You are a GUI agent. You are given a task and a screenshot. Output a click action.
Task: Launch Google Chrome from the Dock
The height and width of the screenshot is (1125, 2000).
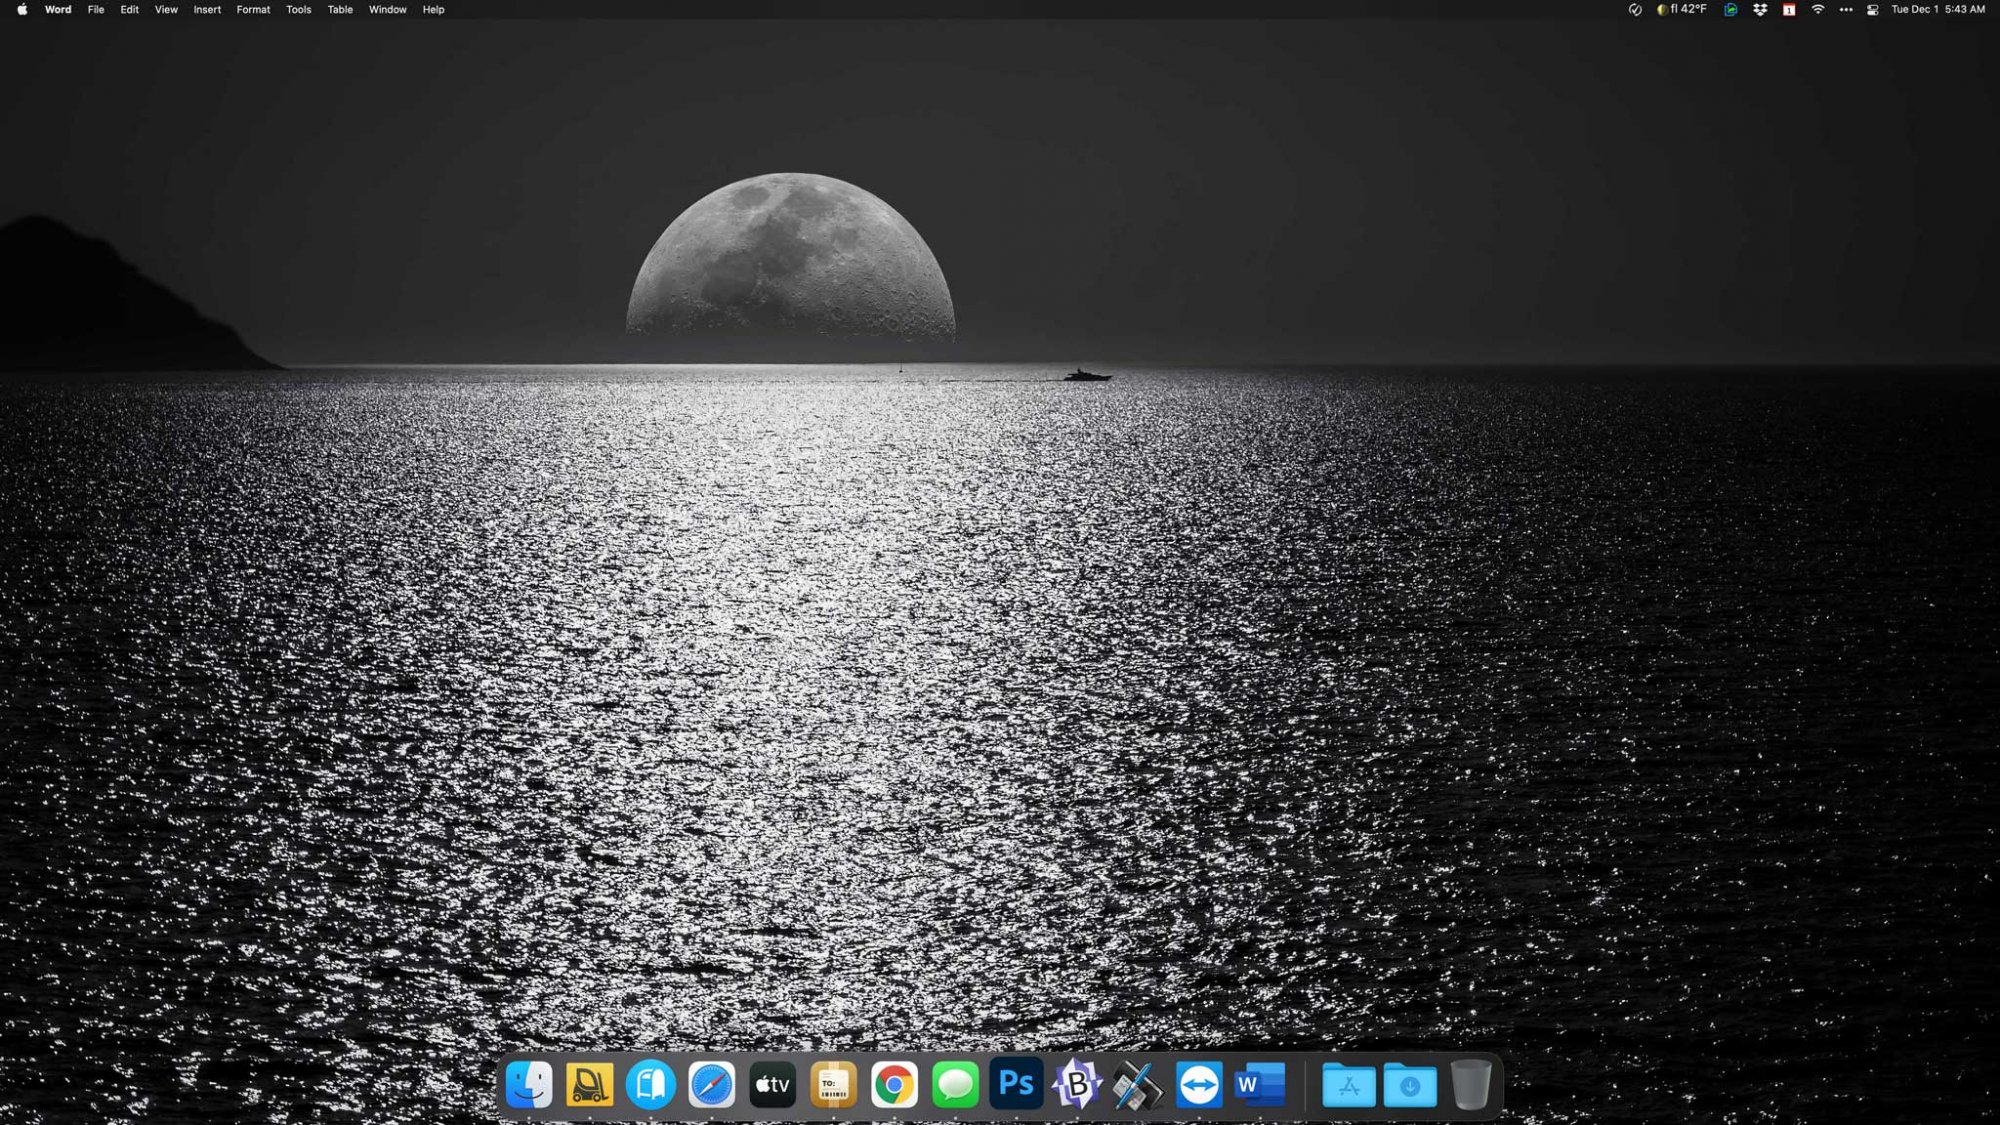894,1085
